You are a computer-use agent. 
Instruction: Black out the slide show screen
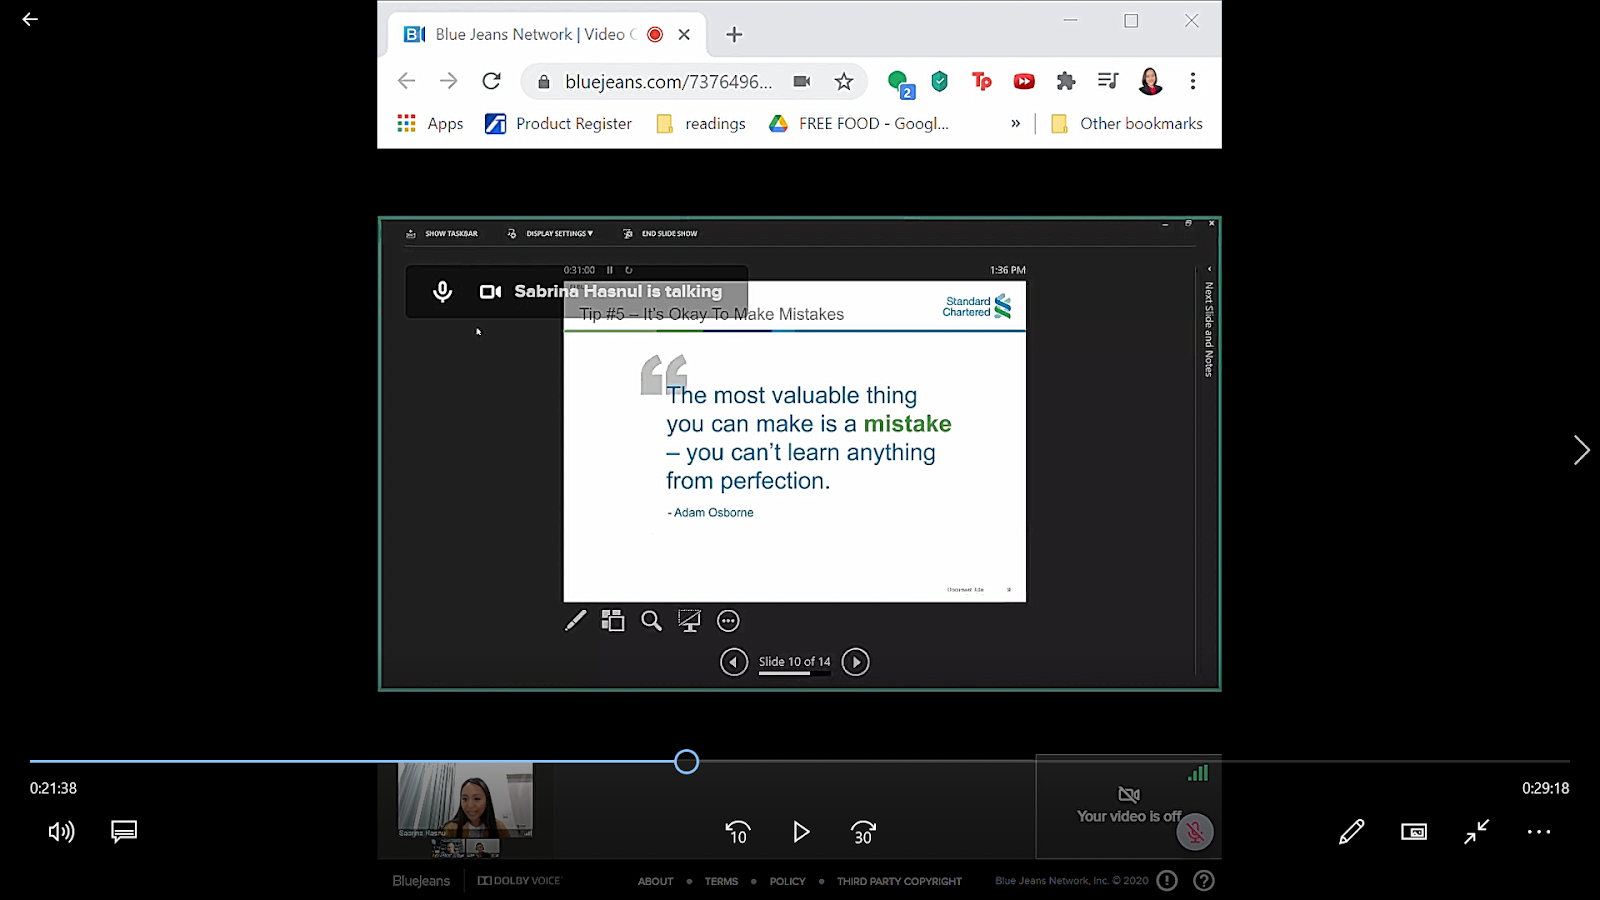(689, 621)
